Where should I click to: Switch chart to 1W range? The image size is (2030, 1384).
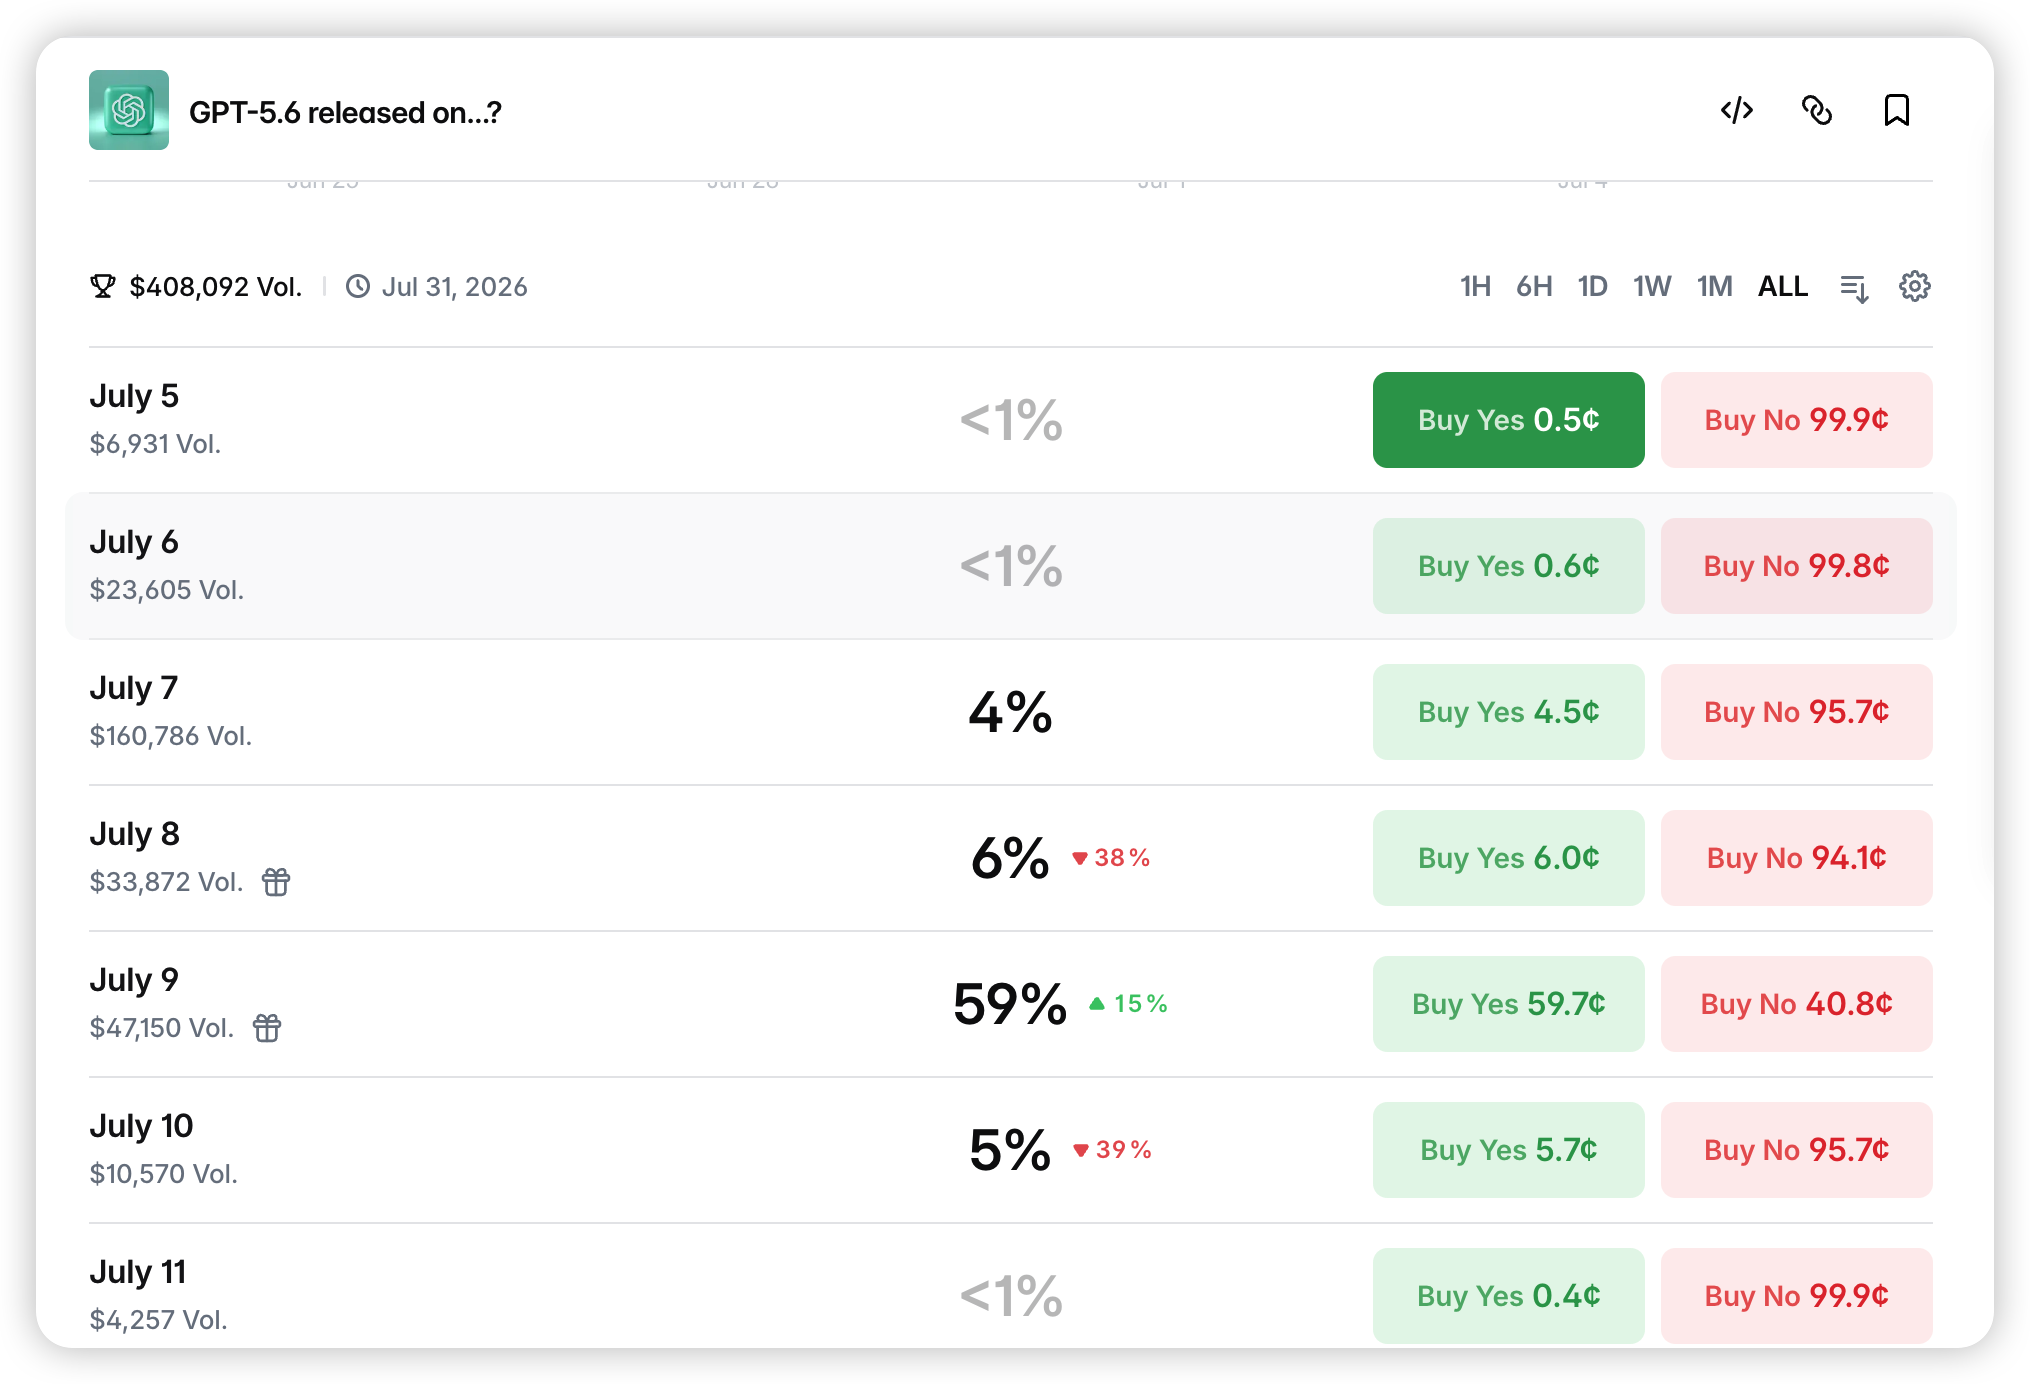1652,287
